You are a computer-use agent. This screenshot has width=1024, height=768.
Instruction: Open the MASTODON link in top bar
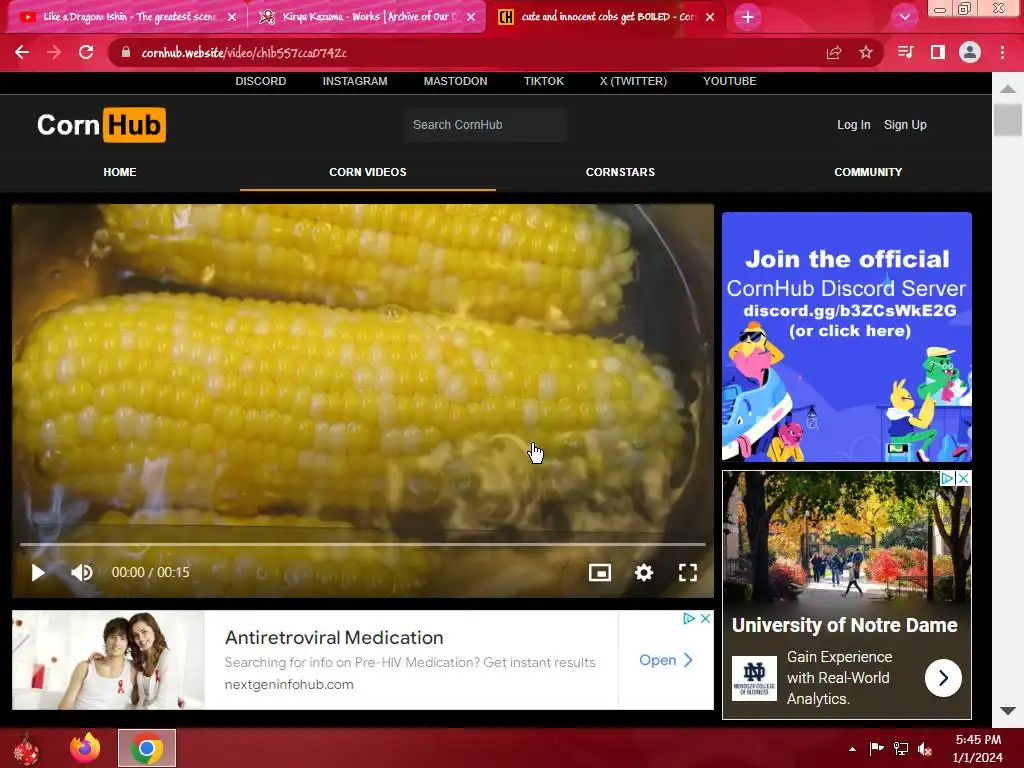[455, 81]
